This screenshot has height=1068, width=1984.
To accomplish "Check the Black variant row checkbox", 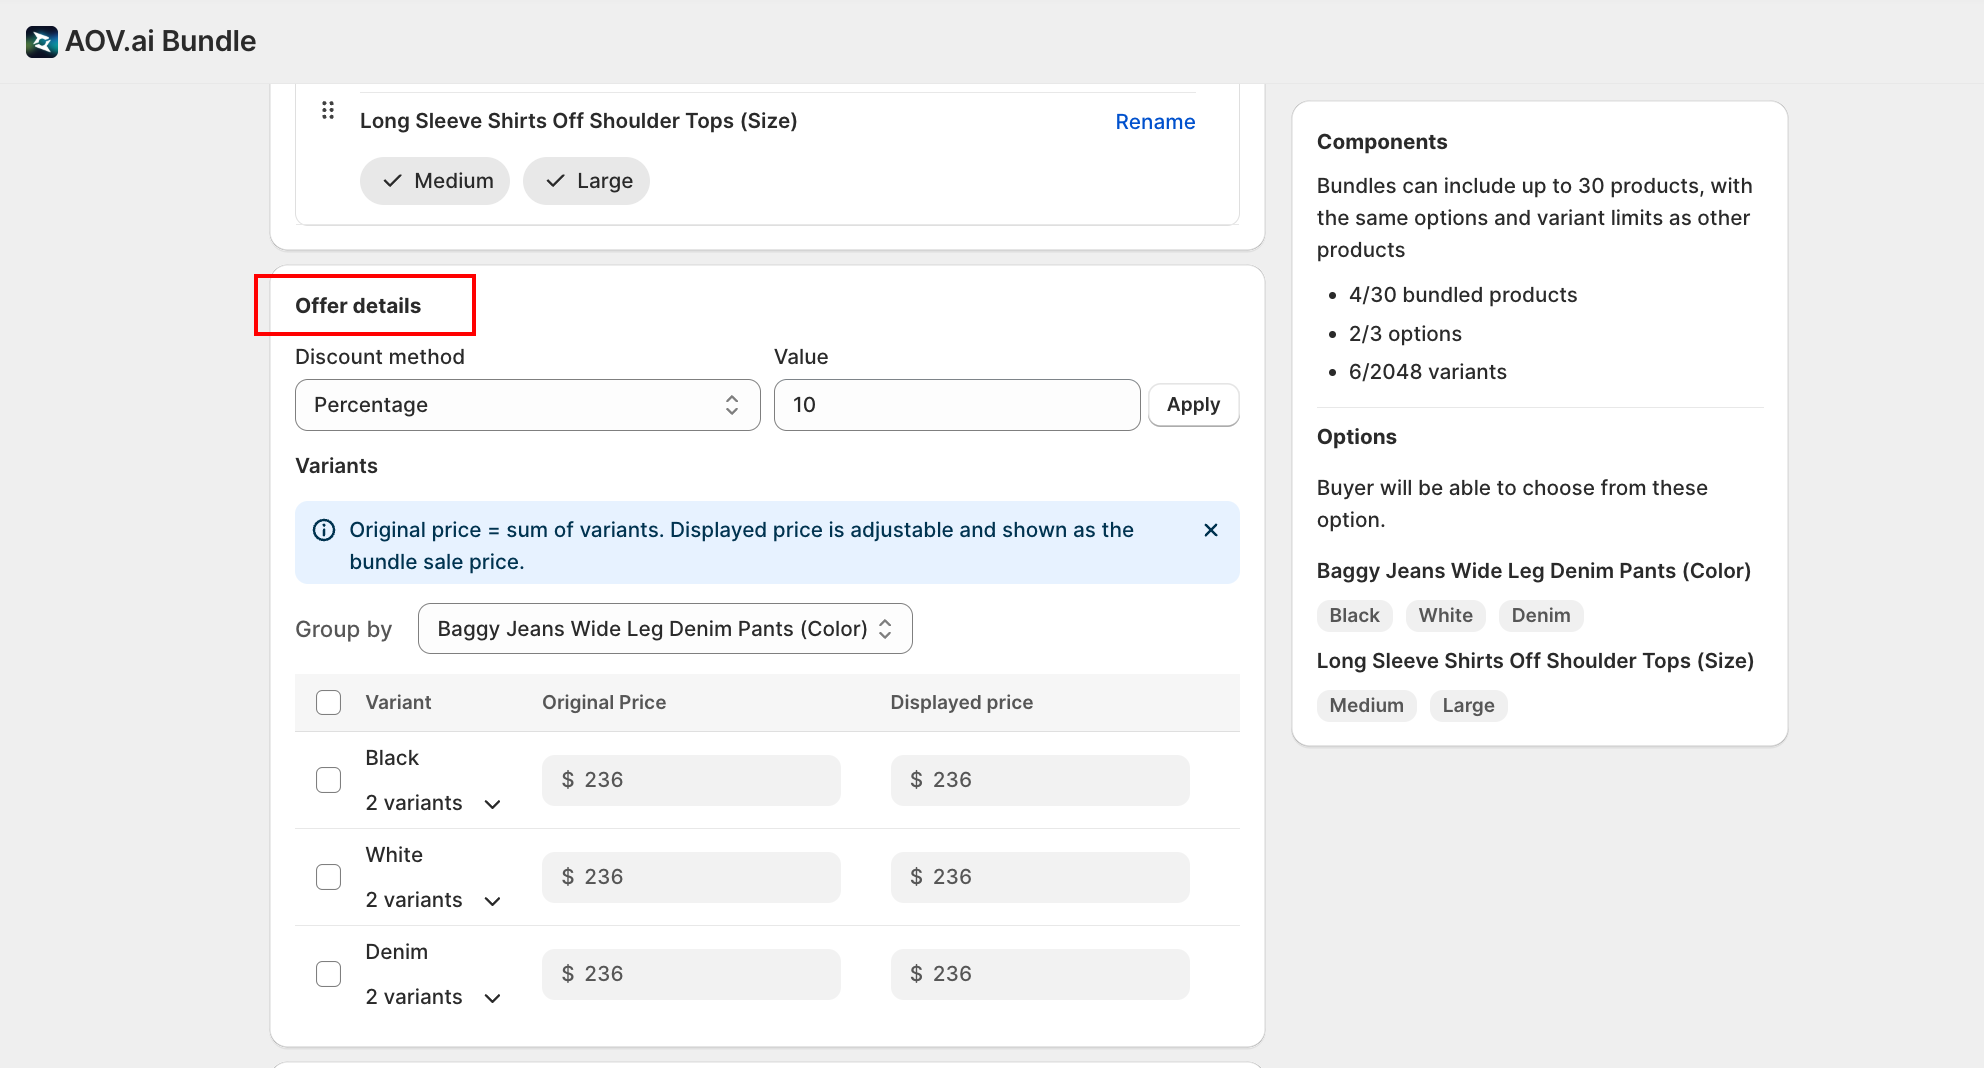I will click(x=328, y=780).
